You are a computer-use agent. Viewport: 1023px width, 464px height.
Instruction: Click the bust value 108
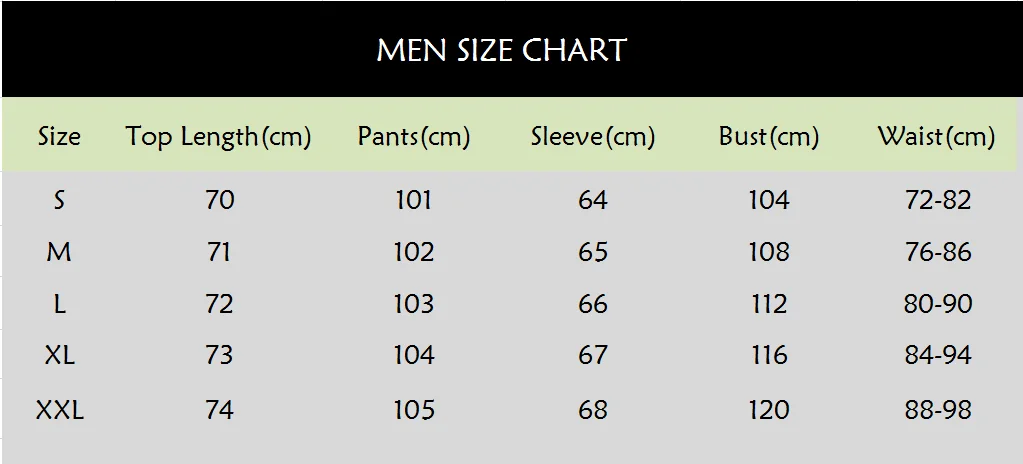(769, 252)
